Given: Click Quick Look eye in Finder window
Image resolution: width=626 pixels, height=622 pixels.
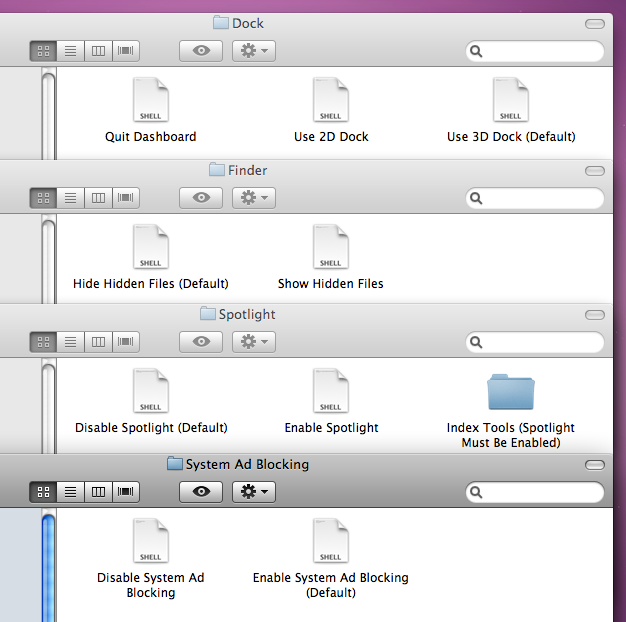Looking at the screenshot, I should click(201, 198).
